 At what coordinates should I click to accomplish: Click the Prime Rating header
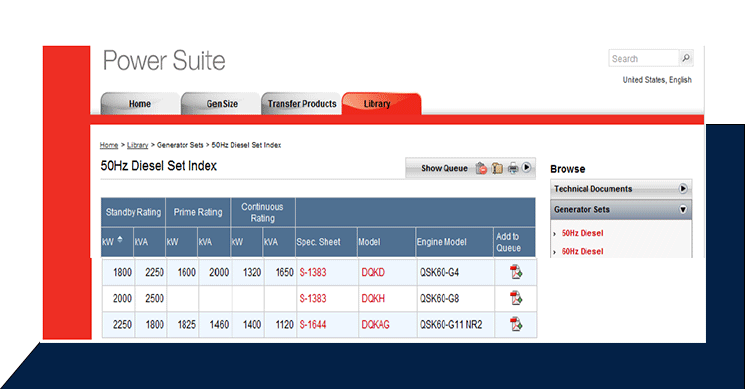[x=198, y=212]
